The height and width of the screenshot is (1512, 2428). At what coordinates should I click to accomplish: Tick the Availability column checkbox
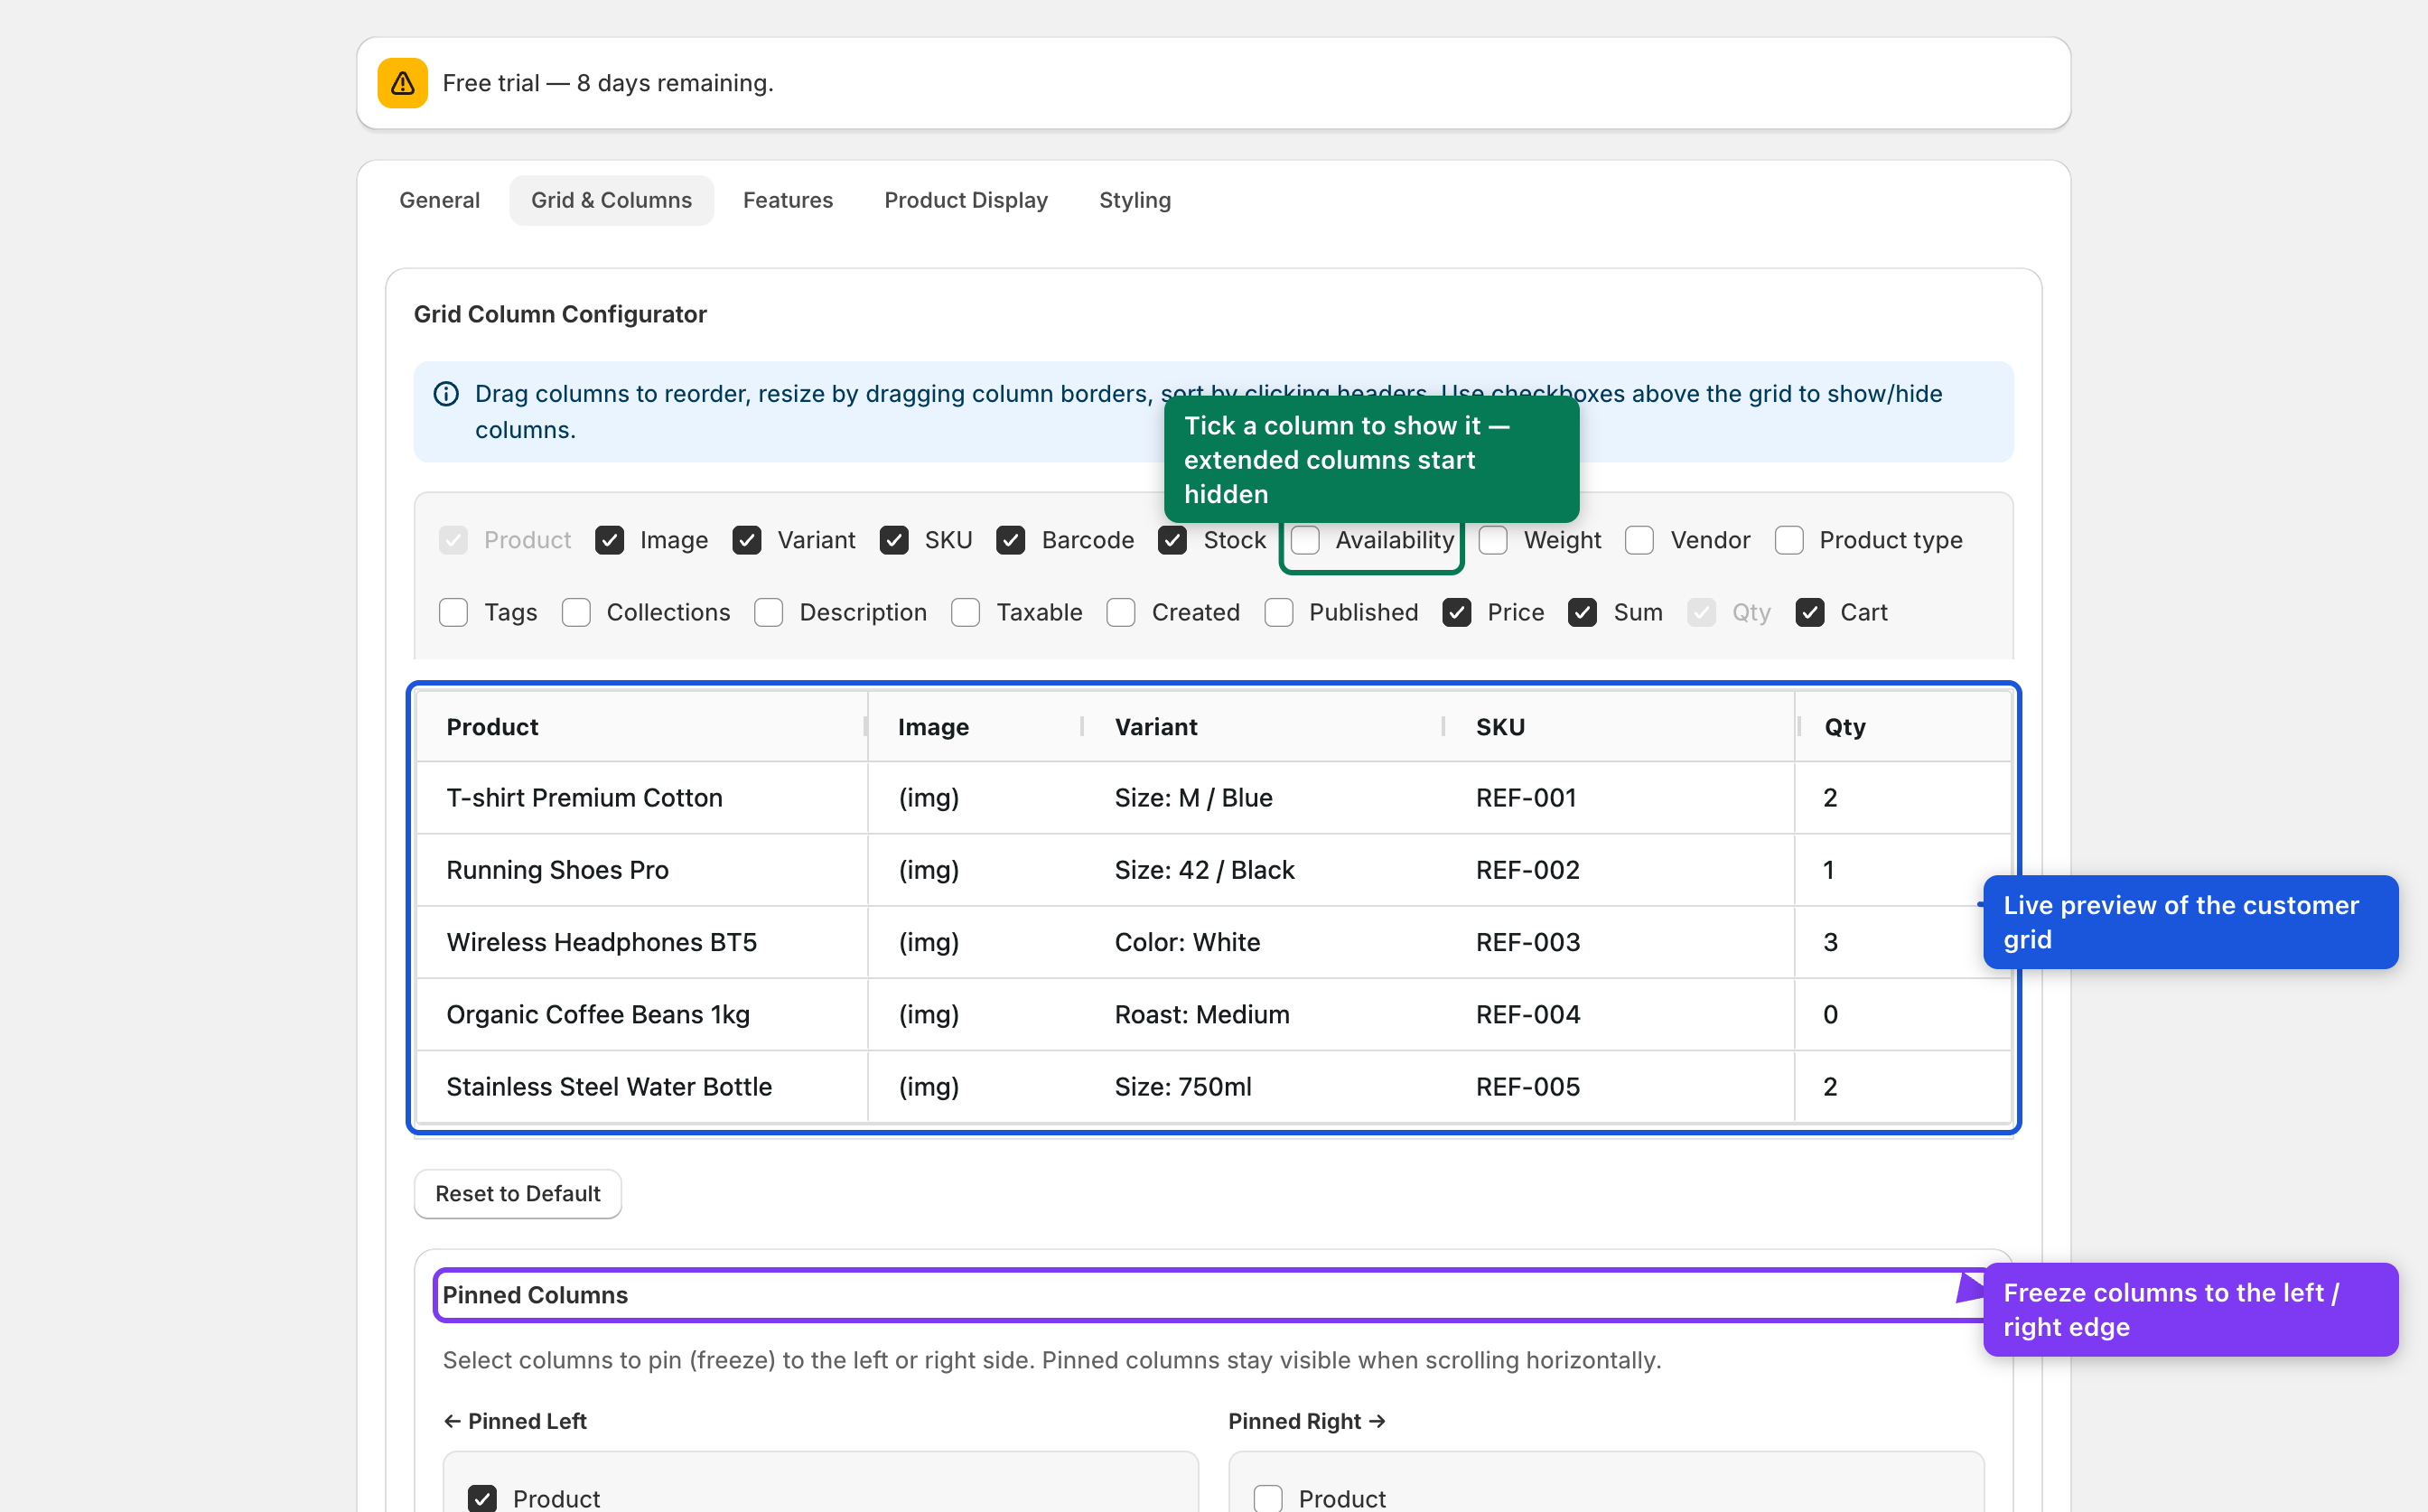click(1305, 540)
